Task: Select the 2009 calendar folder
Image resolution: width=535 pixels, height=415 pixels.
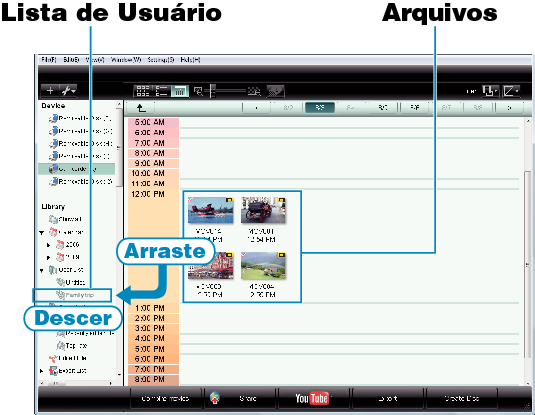Action: (x=68, y=244)
